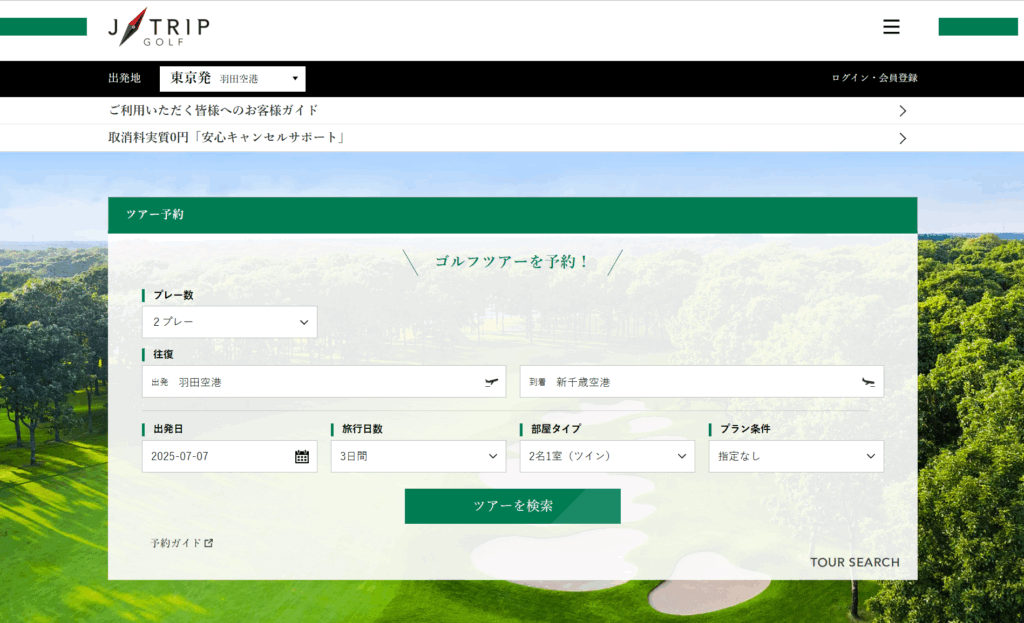Click the external link icon beside 予約ガイド

209,543
